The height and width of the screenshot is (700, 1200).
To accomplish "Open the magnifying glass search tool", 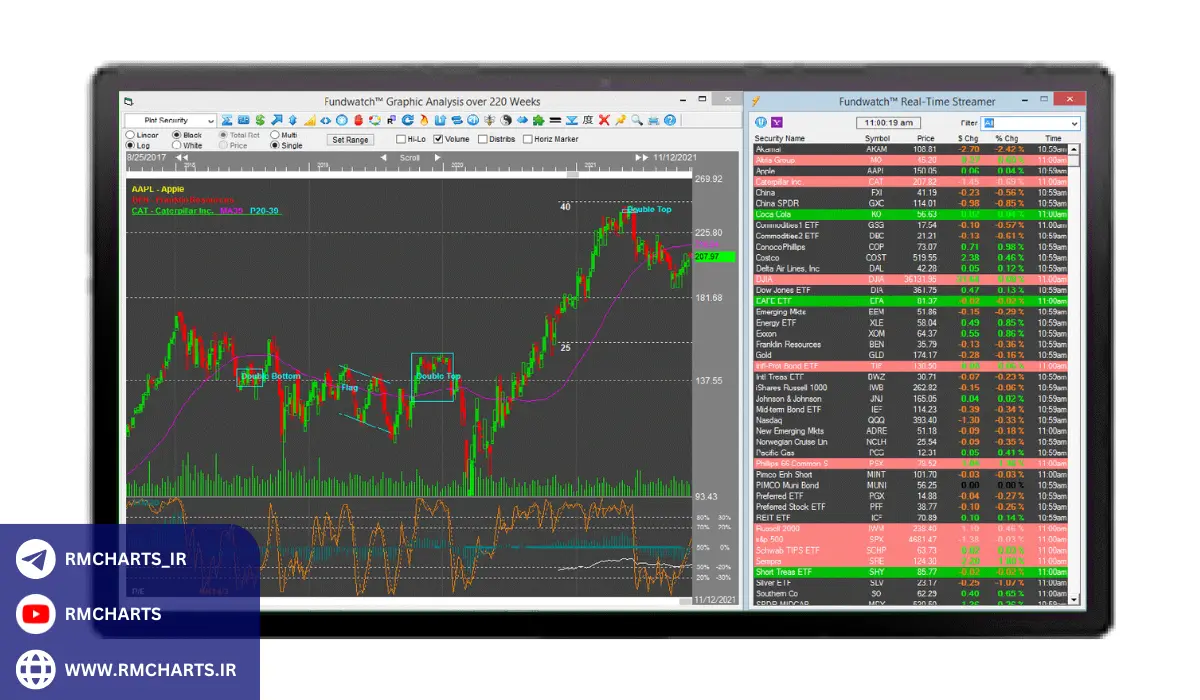I will pyautogui.click(x=636, y=120).
